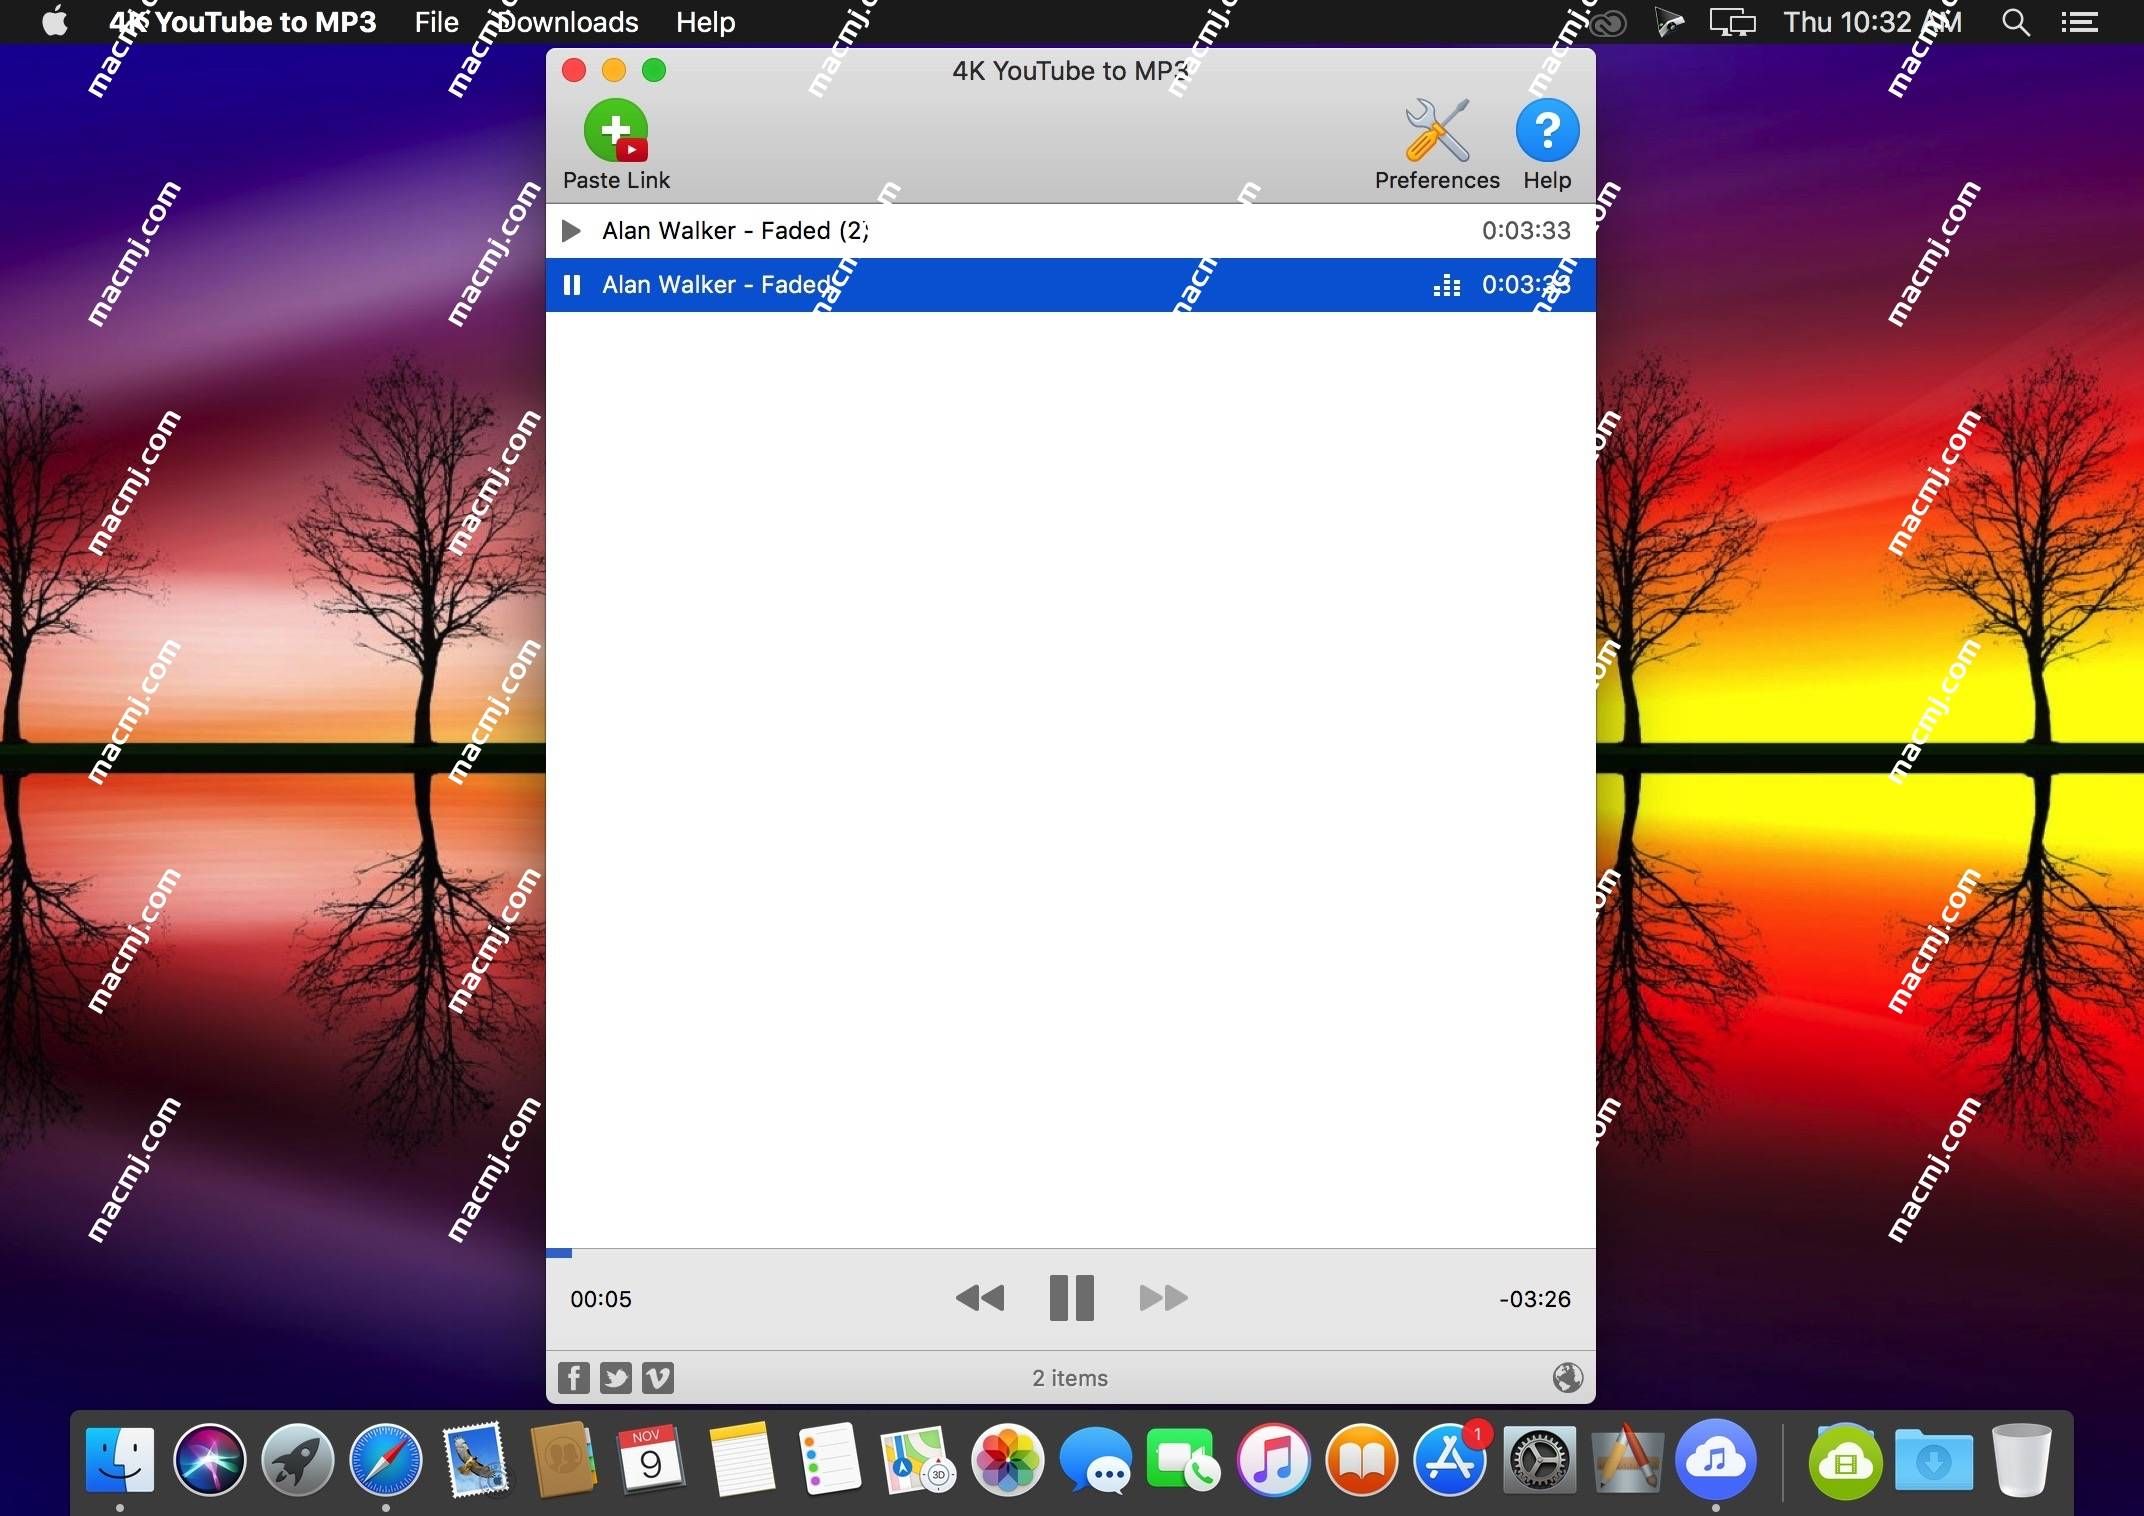Open the Trash in the dock
This screenshot has width=2144, height=1516.
[x=2021, y=1460]
